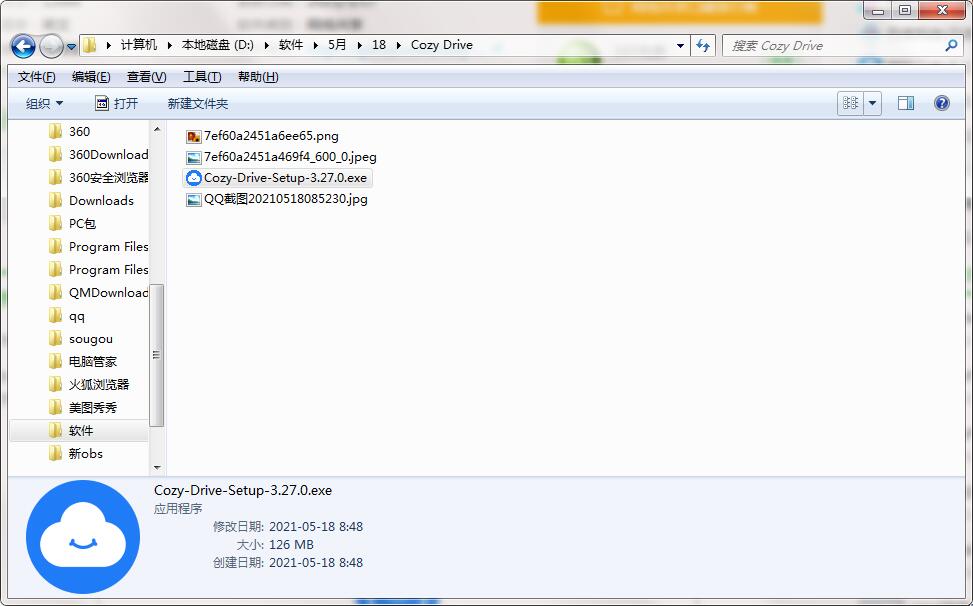
Task: Select QQ截图20210518085230.jpg file
Action: (x=285, y=199)
